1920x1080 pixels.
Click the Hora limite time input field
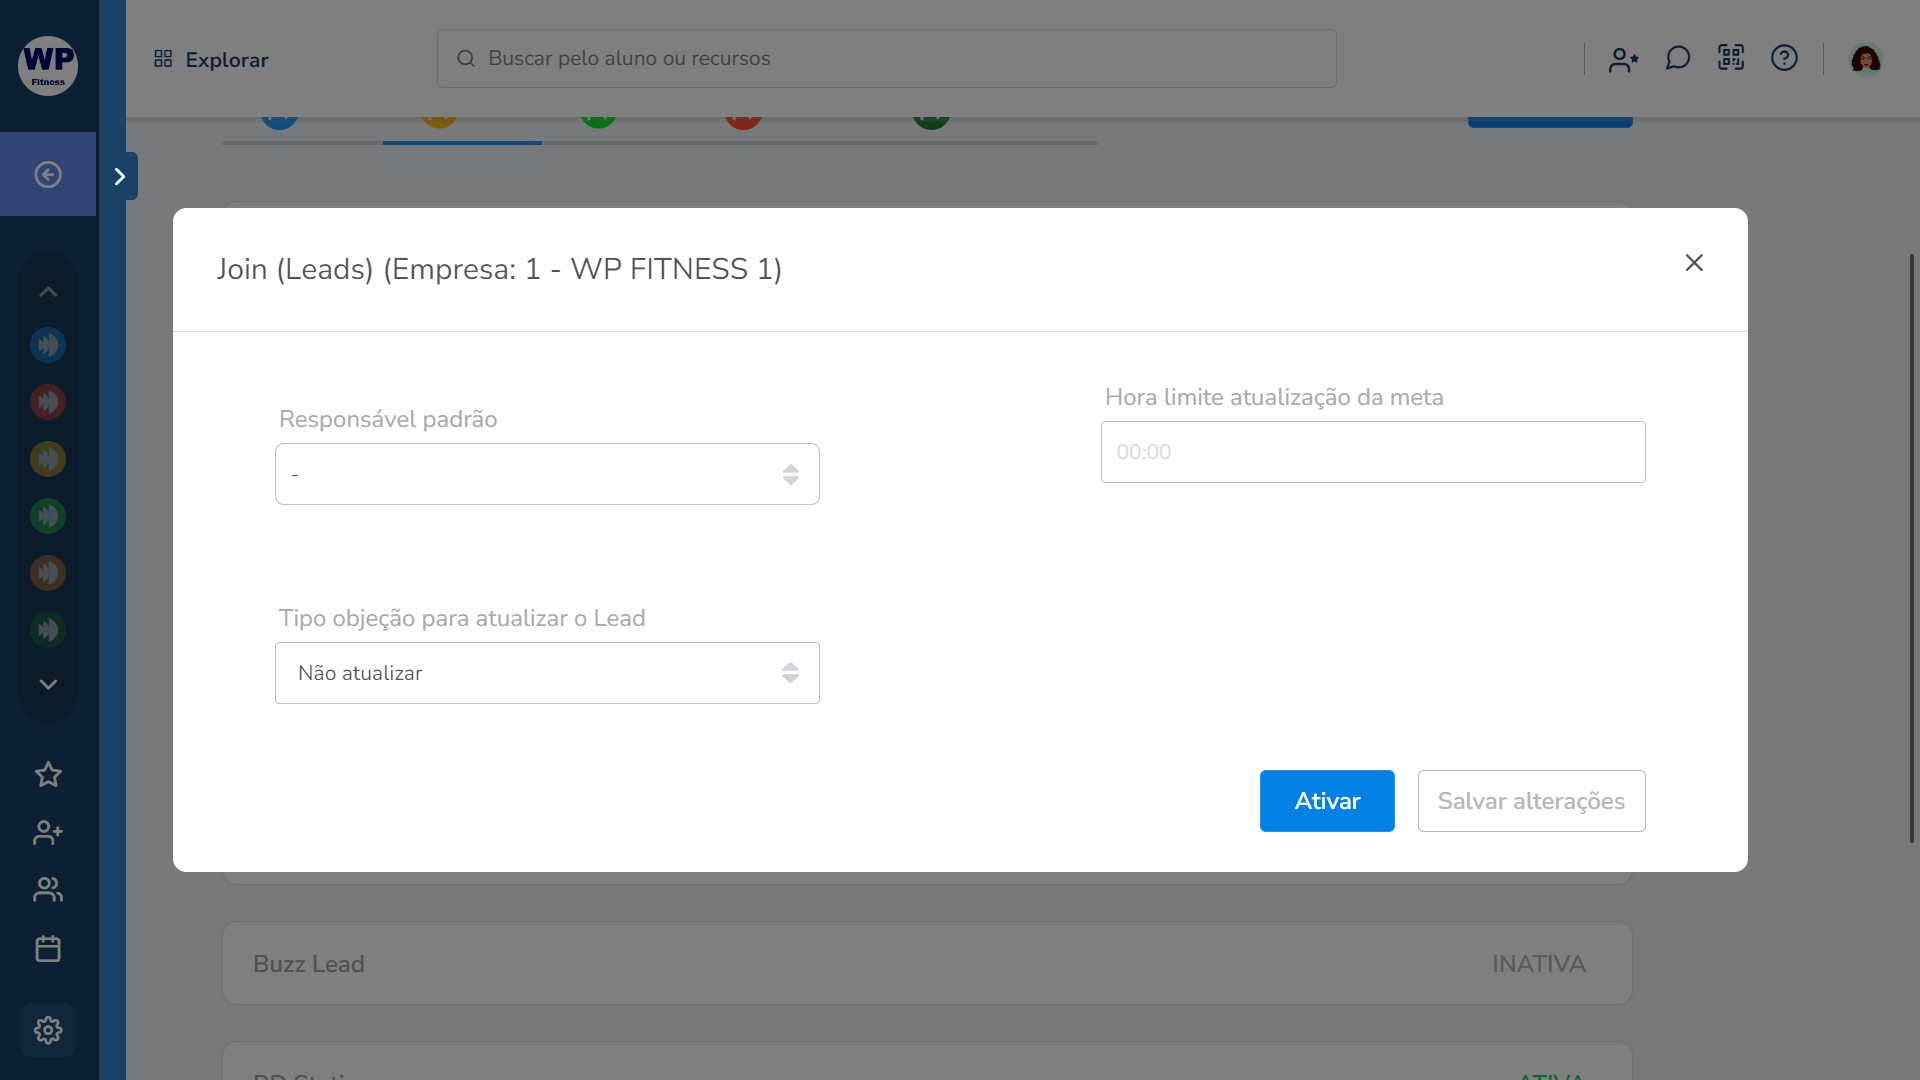tap(1373, 452)
